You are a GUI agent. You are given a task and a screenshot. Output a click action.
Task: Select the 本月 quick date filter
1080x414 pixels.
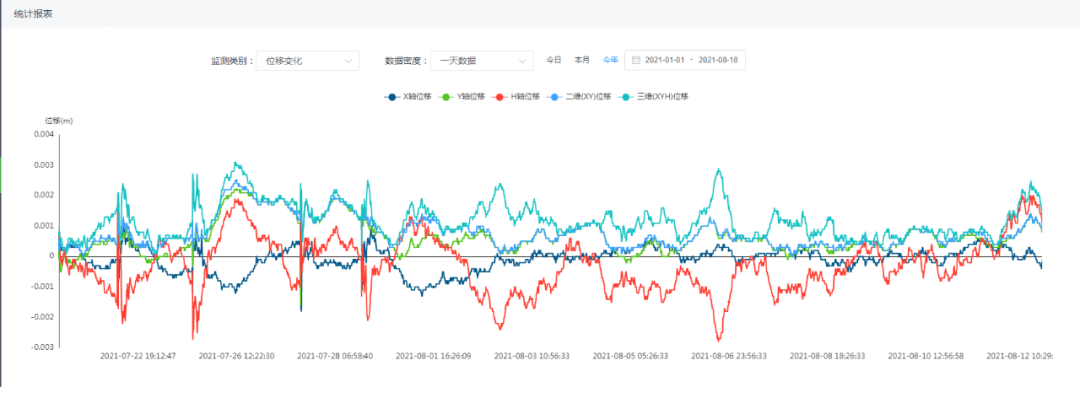click(582, 61)
